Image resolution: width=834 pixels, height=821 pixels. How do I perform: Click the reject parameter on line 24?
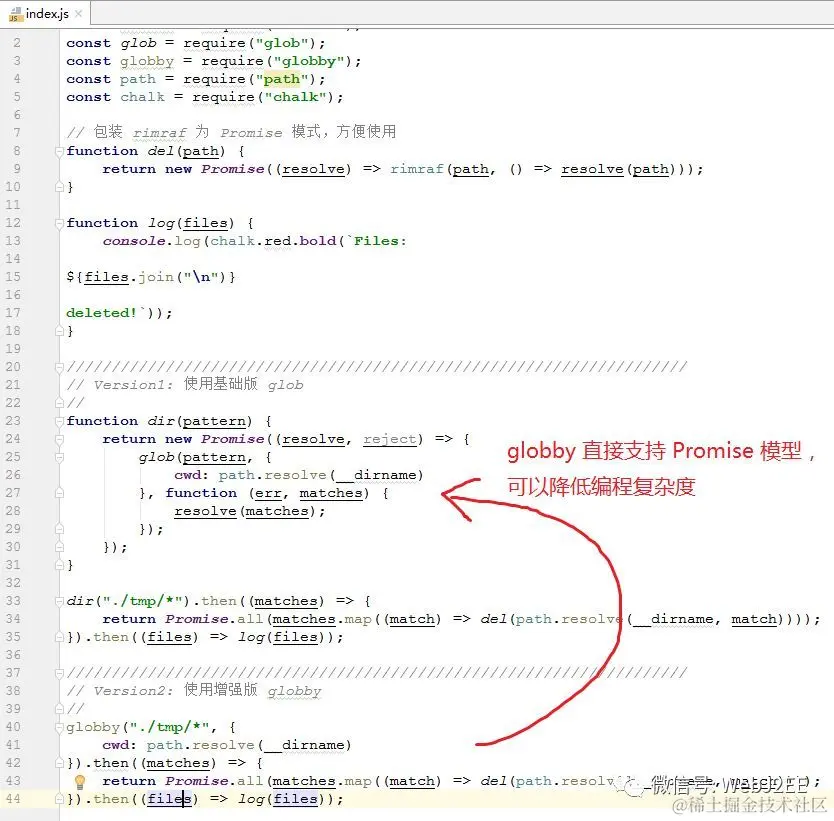[390, 439]
